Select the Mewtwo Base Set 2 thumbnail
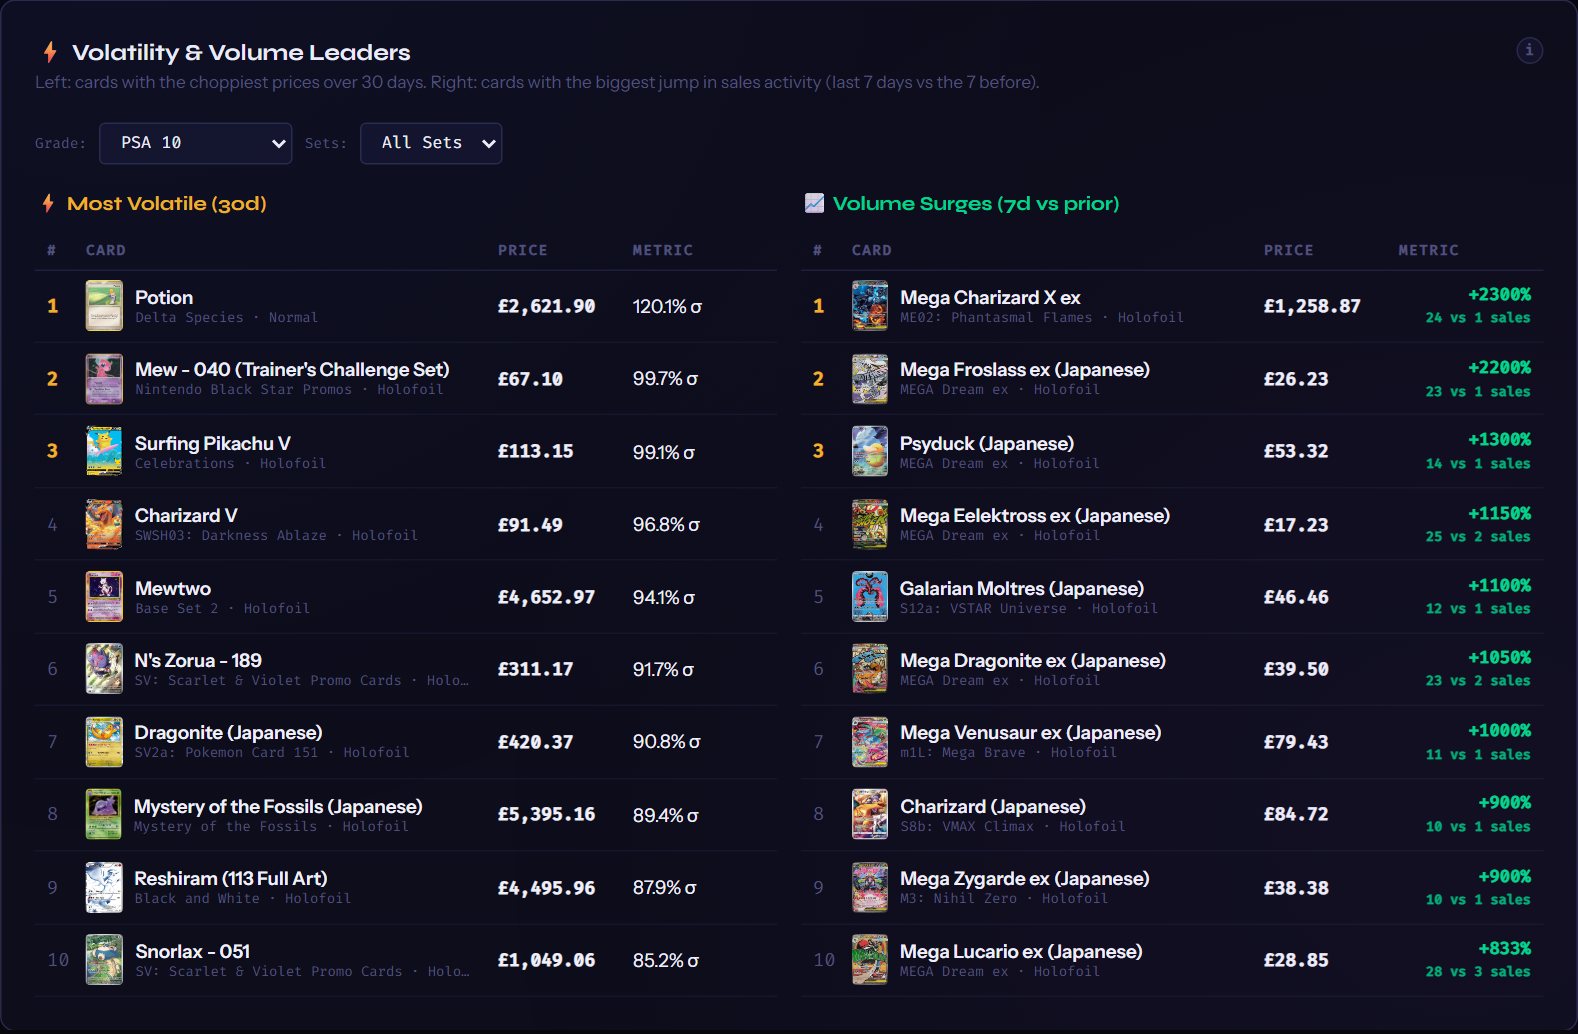The image size is (1578, 1034). pos(104,597)
